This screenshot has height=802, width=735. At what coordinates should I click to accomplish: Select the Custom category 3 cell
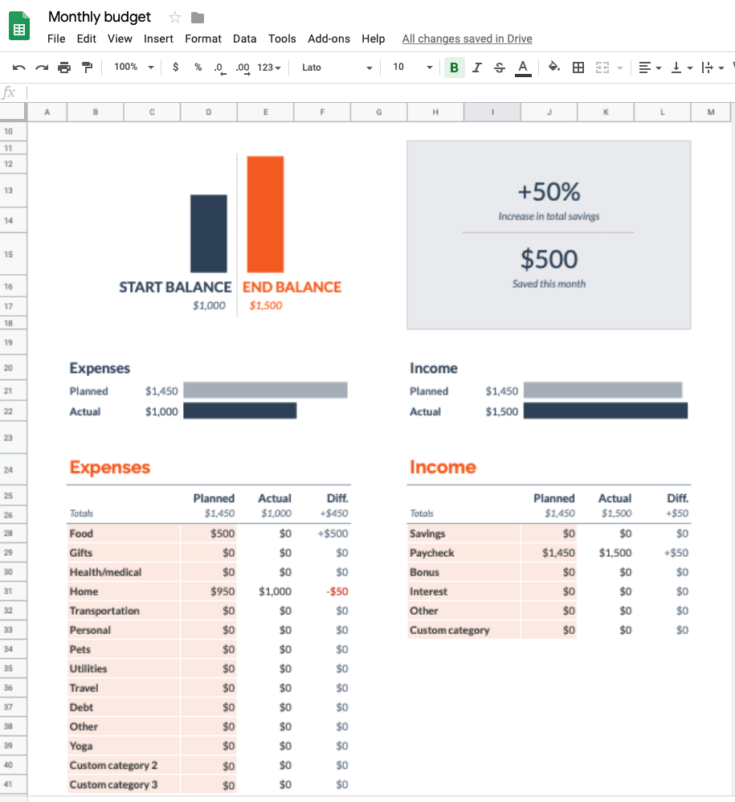click(x=123, y=785)
